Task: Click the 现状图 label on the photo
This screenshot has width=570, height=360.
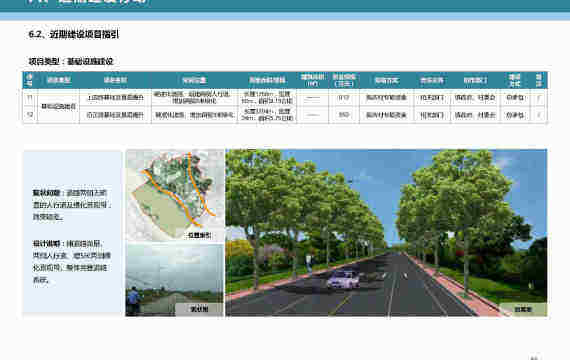Action: pyautogui.click(x=199, y=309)
